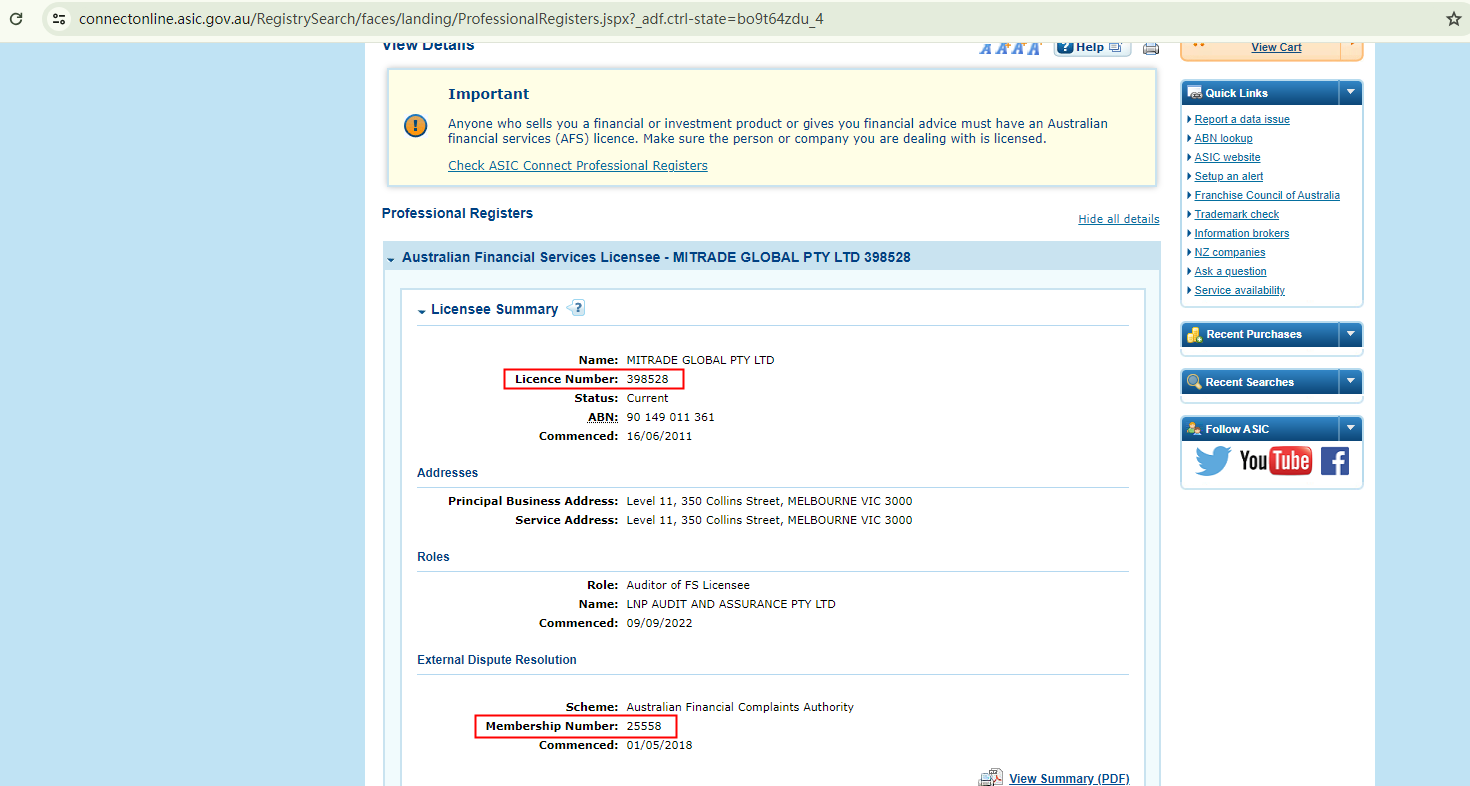1470x786 pixels.
Task: Click the Service Address value
Action: point(770,520)
